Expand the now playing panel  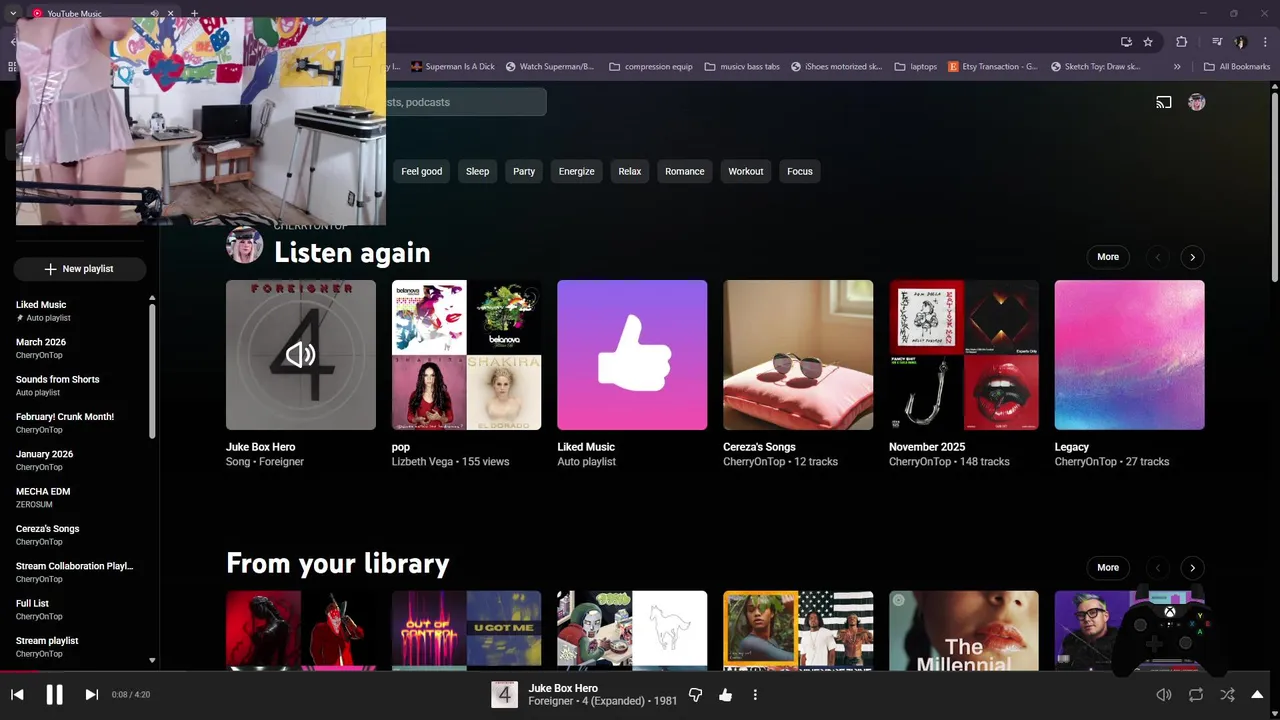click(1257, 694)
